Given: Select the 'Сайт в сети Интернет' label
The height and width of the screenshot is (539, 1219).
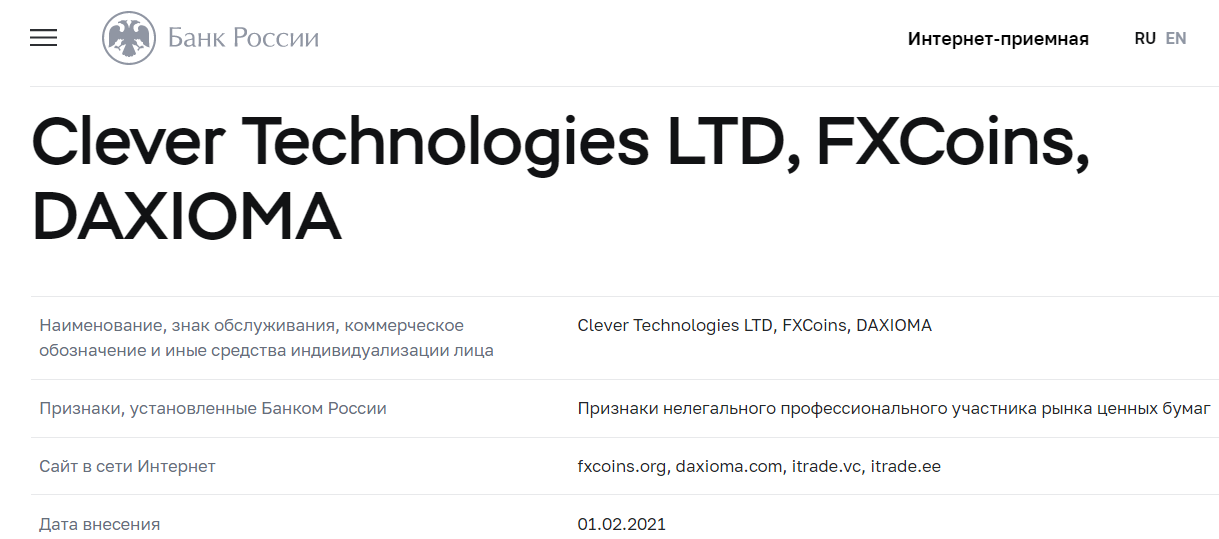Looking at the screenshot, I should pyautogui.click(x=127, y=466).
